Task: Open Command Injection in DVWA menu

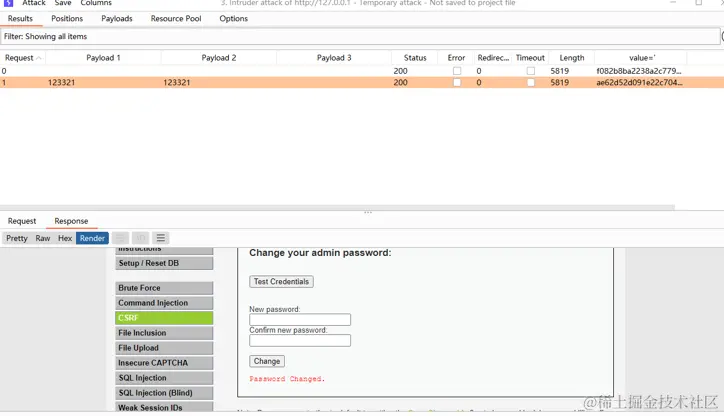Action: (x=164, y=303)
